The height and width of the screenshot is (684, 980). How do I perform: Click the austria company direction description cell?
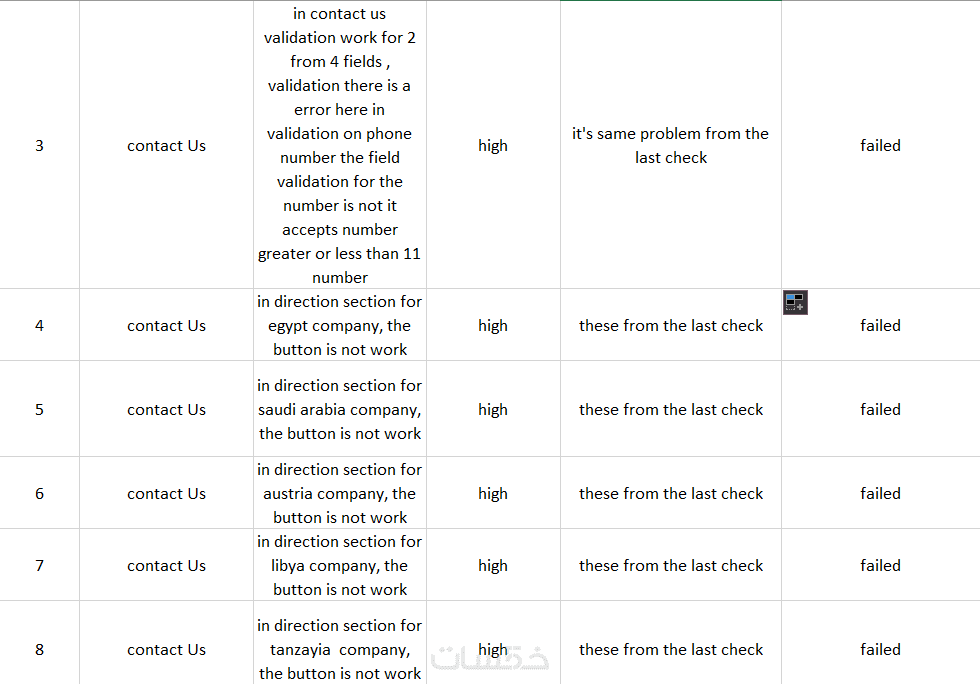click(340, 494)
